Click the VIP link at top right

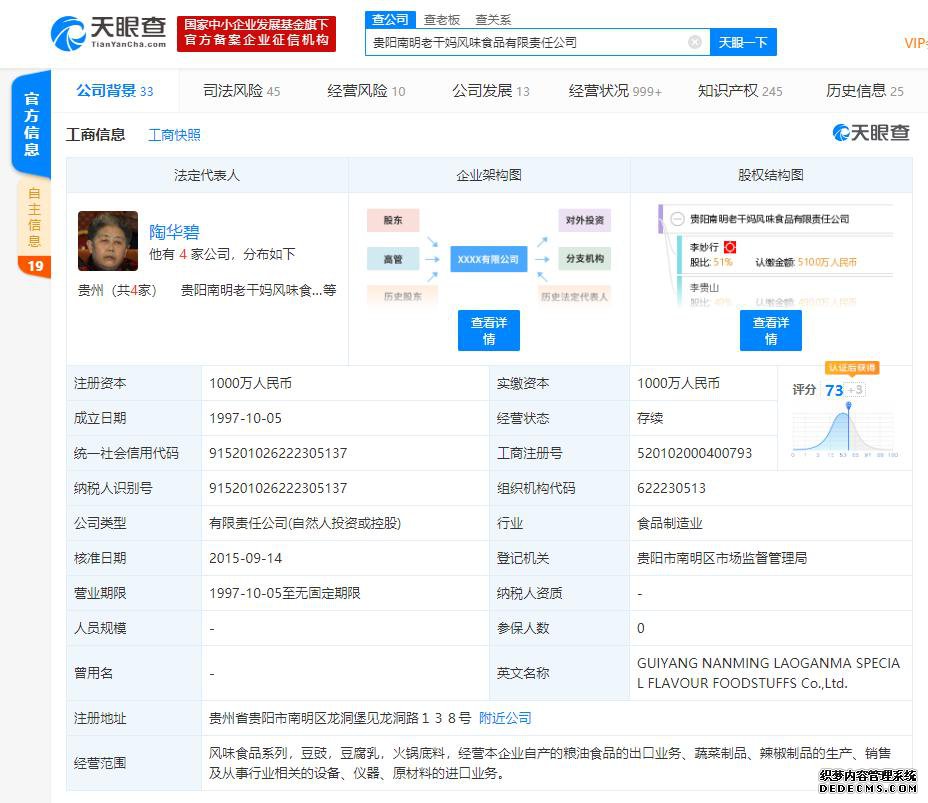click(916, 43)
